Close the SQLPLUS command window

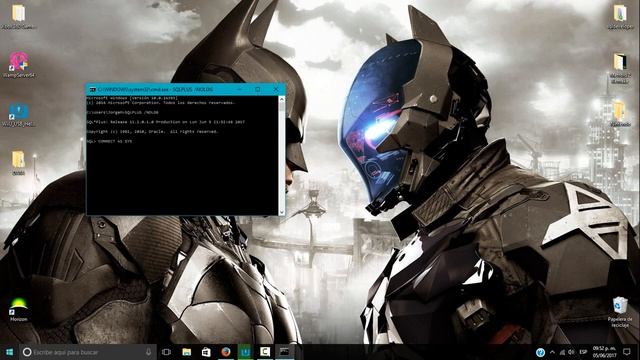coord(276,89)
